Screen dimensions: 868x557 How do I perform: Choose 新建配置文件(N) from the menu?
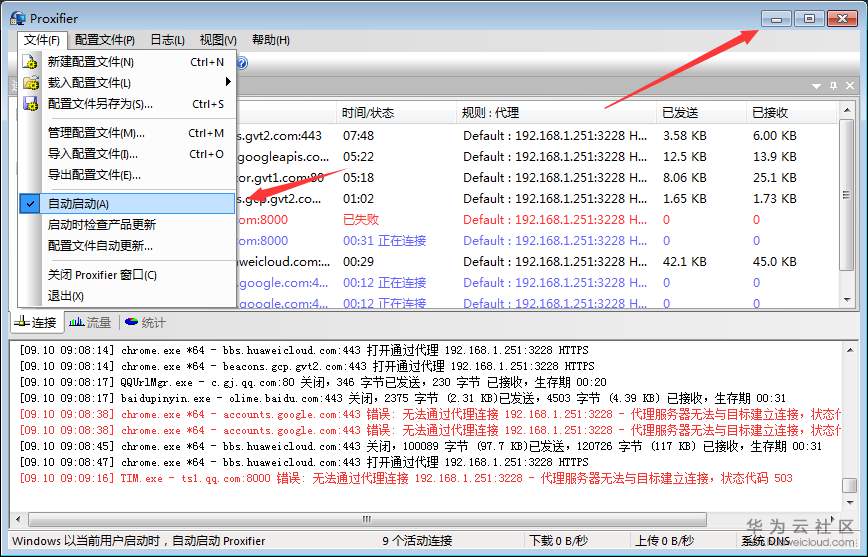127,62
